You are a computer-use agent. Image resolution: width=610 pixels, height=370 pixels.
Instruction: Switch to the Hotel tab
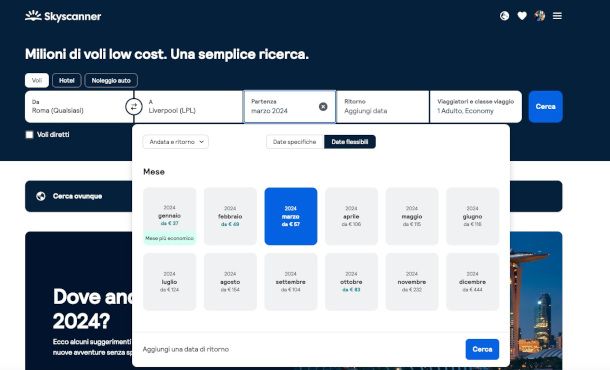67,81
